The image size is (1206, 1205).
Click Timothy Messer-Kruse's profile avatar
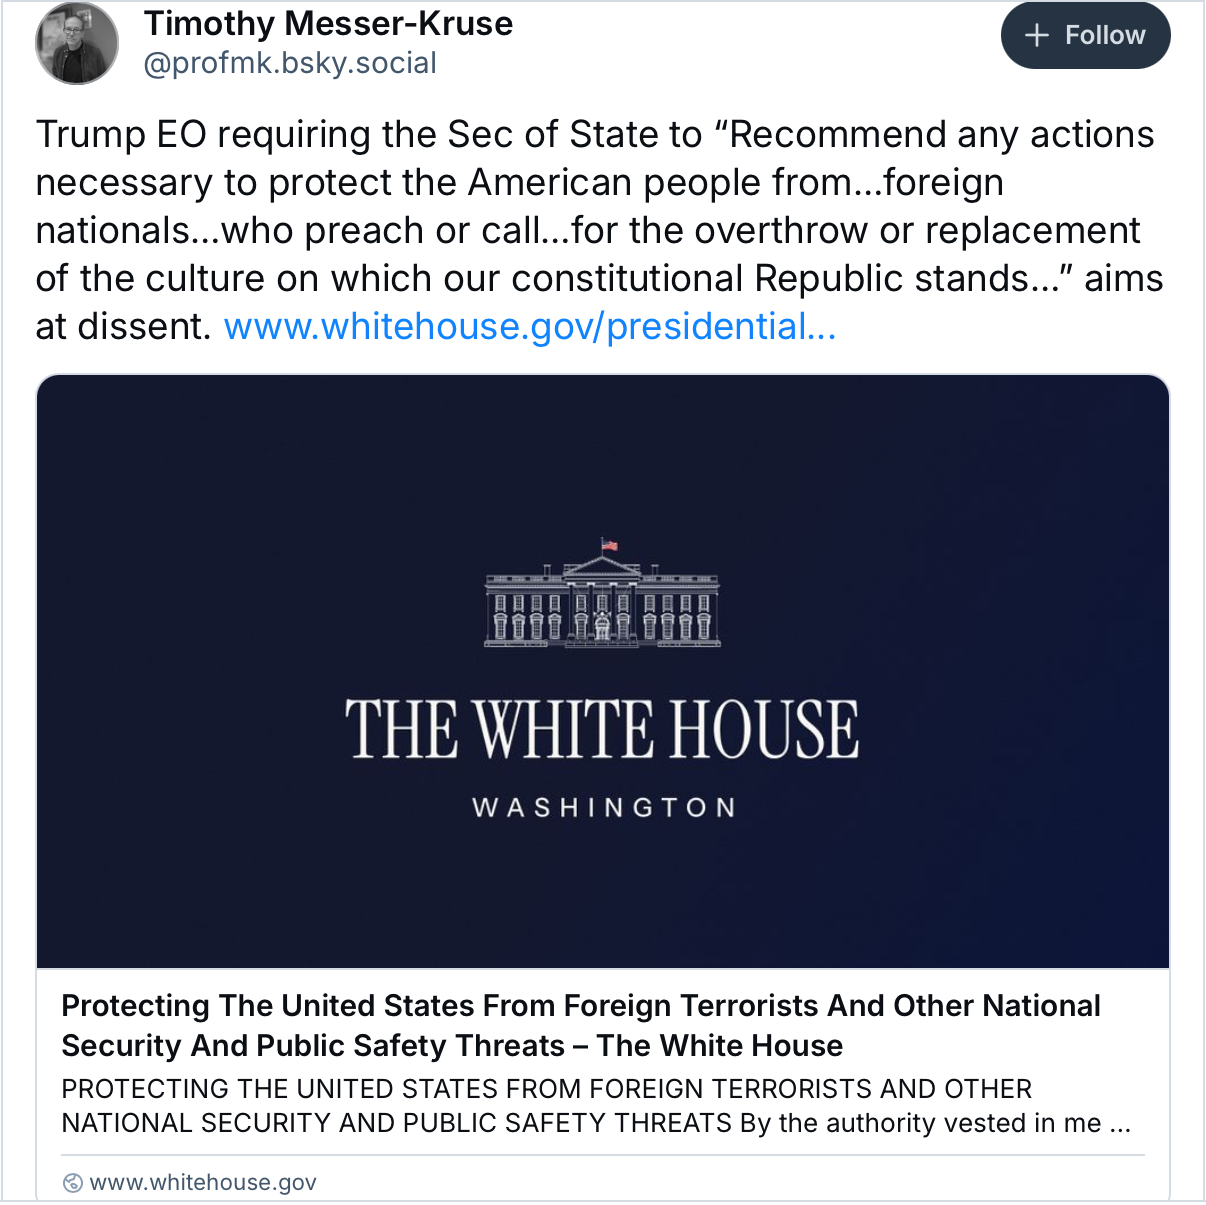77,43
